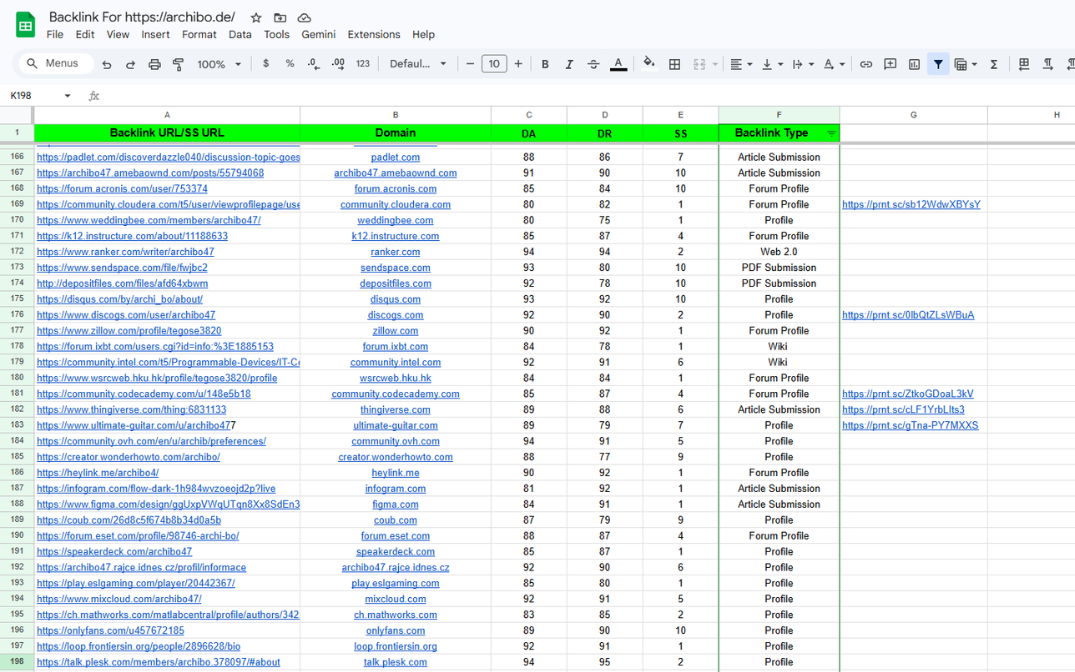Toggle the filter button in toolbar
Viewport: 1075px width, 672px height.
(938, 64)
